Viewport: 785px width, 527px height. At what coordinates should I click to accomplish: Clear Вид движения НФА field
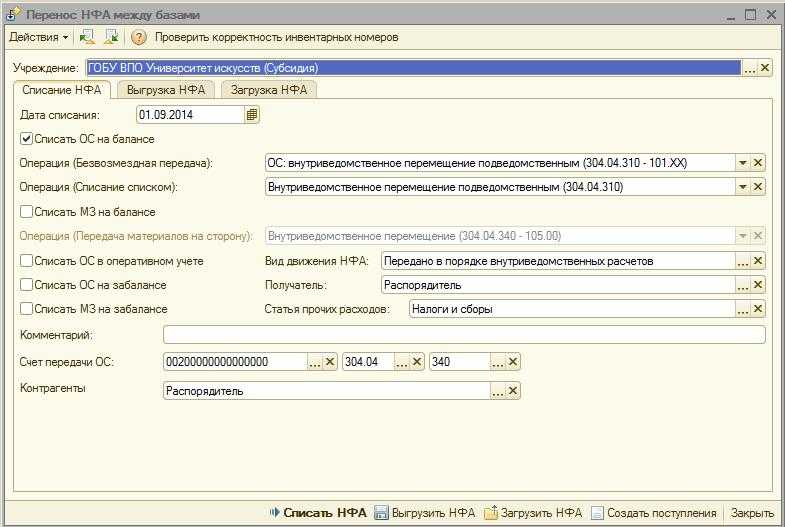(x=757, y=261)
